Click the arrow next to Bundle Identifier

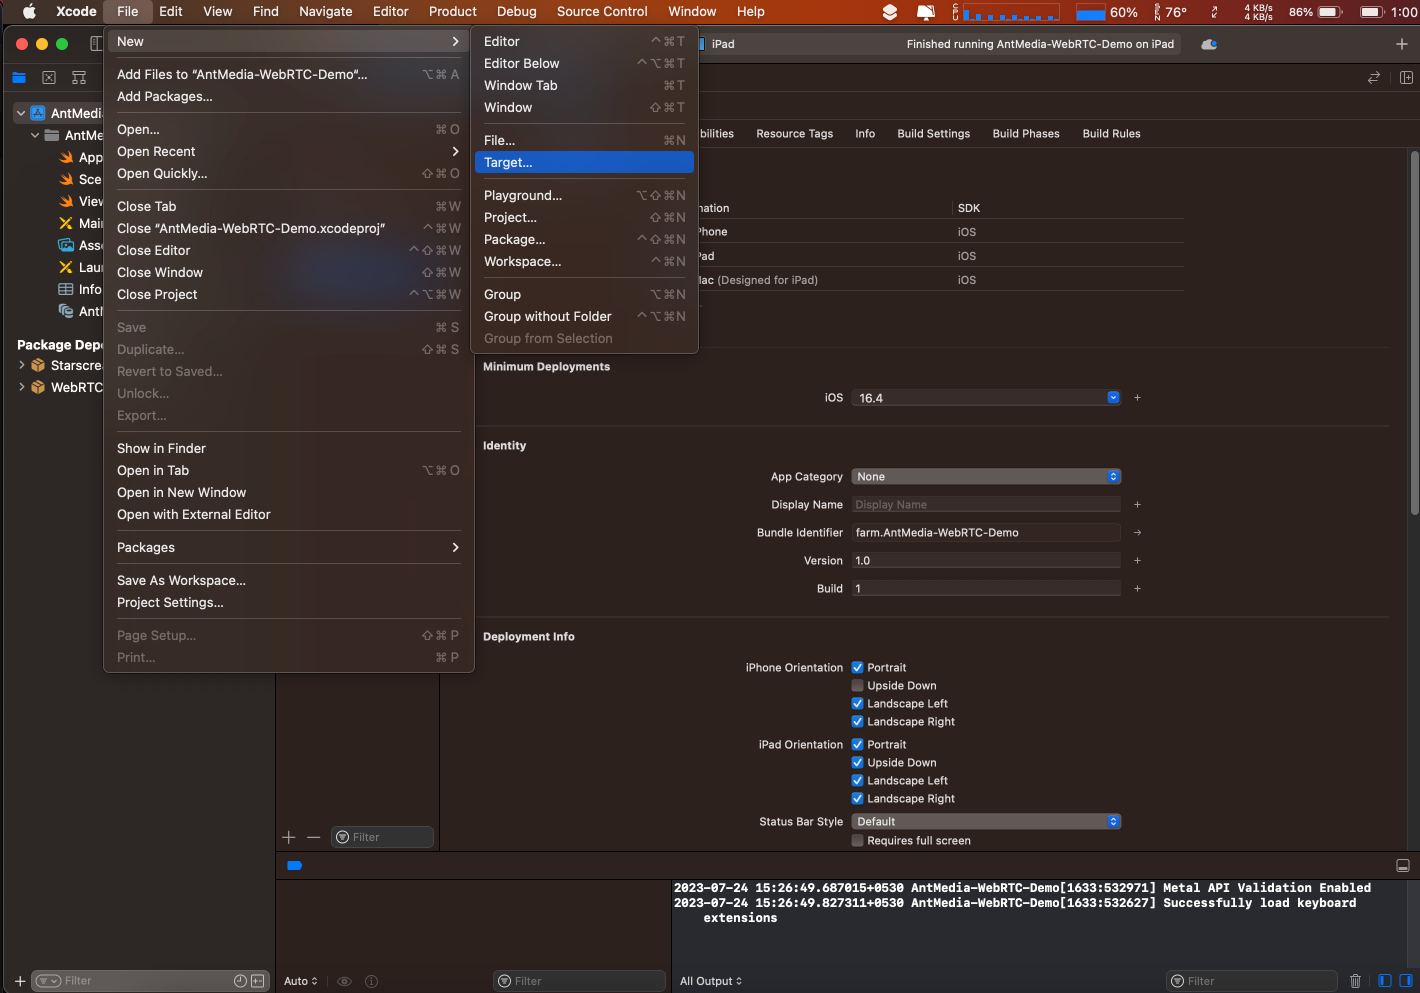(1137, 533)
